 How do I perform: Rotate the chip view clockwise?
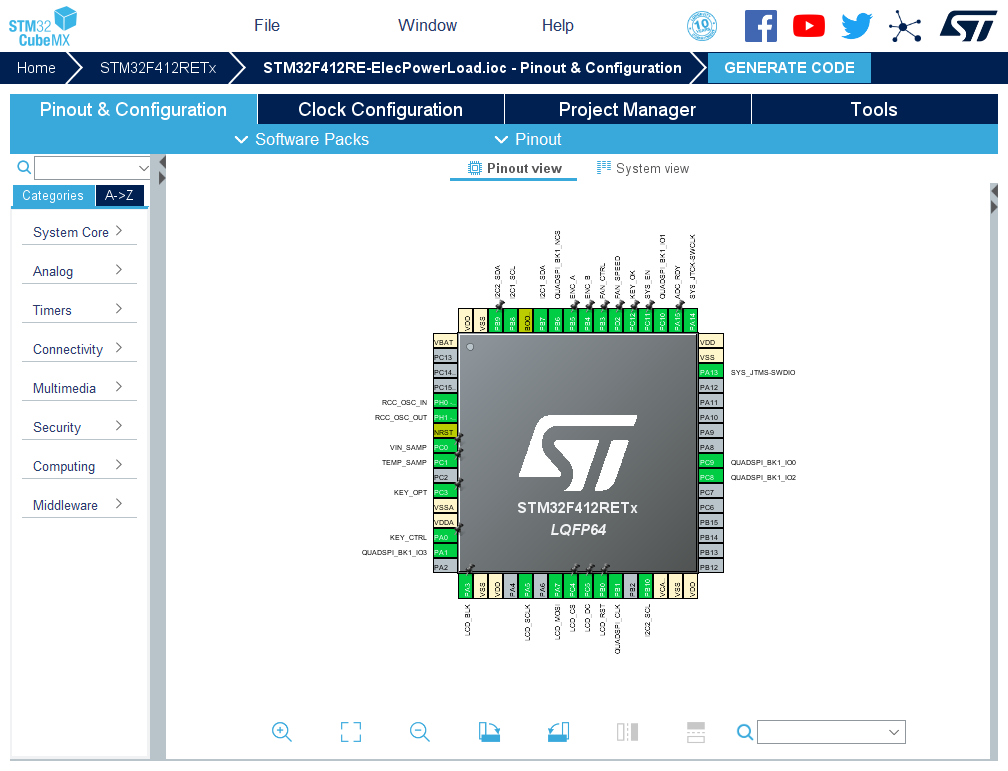(489, 732)
